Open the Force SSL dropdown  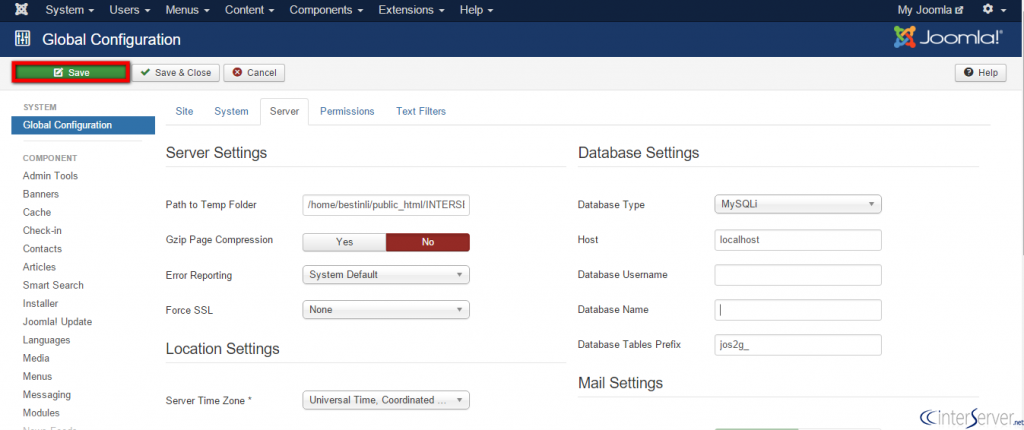click(x=386, y=310)
